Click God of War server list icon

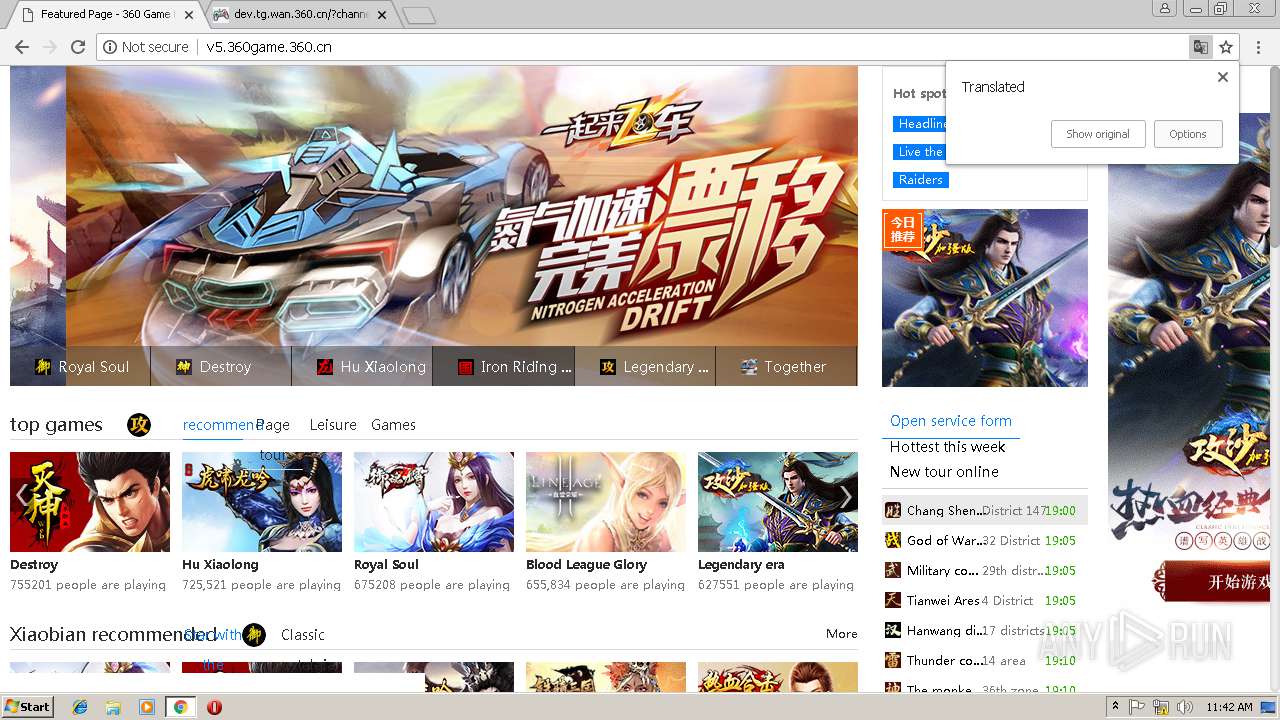coord(893,540)
